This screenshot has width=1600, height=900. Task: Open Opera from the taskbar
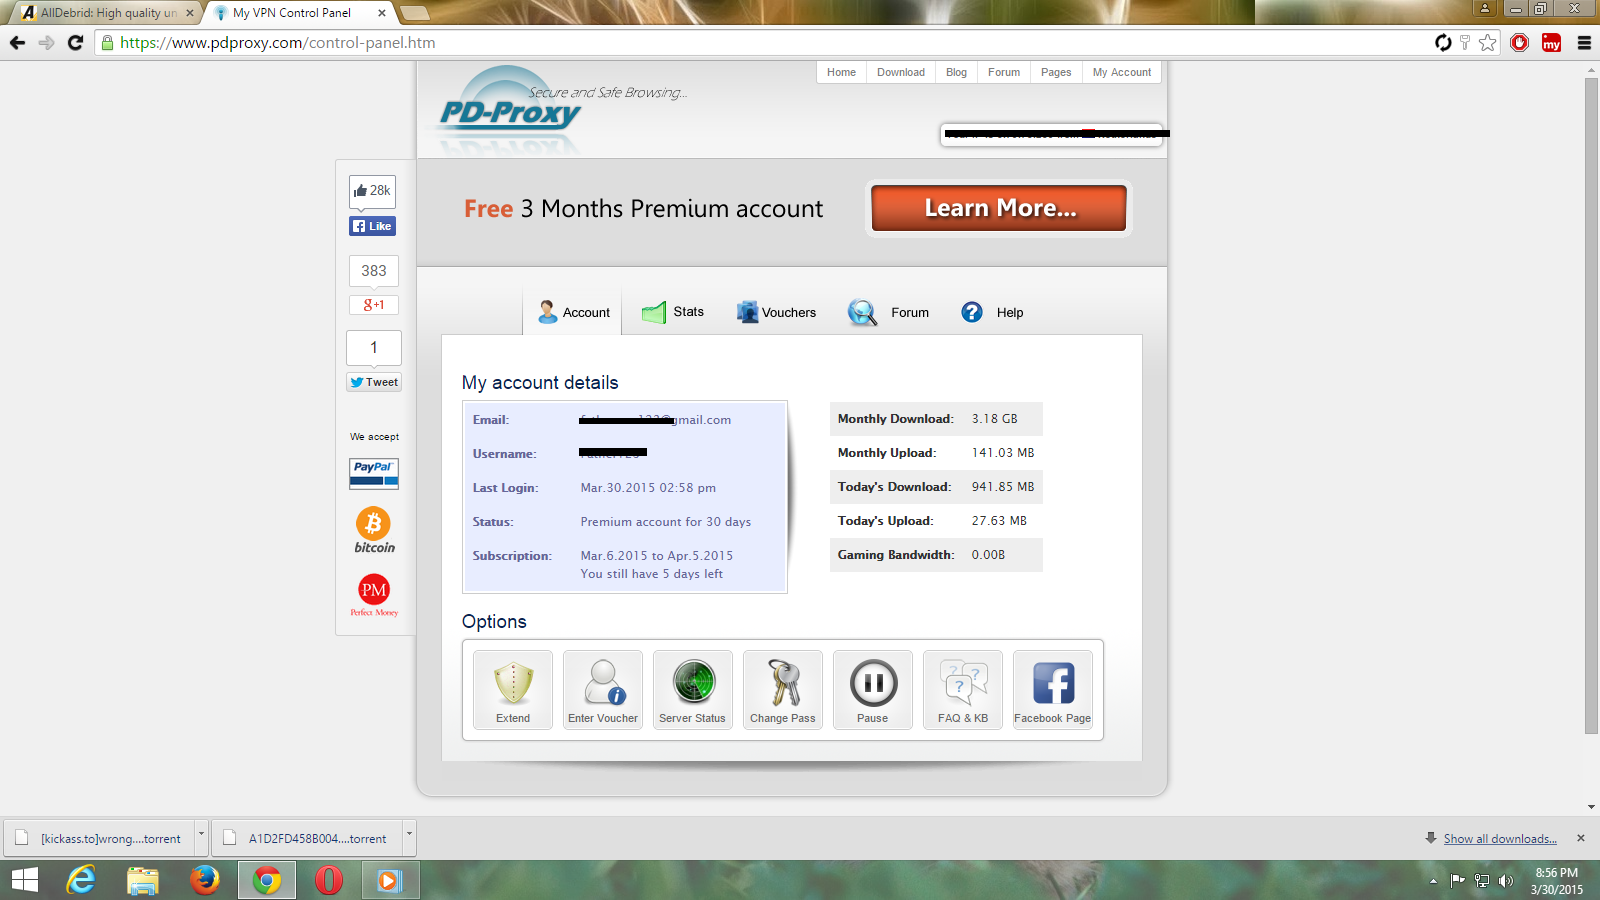click(x=329, y=880)
